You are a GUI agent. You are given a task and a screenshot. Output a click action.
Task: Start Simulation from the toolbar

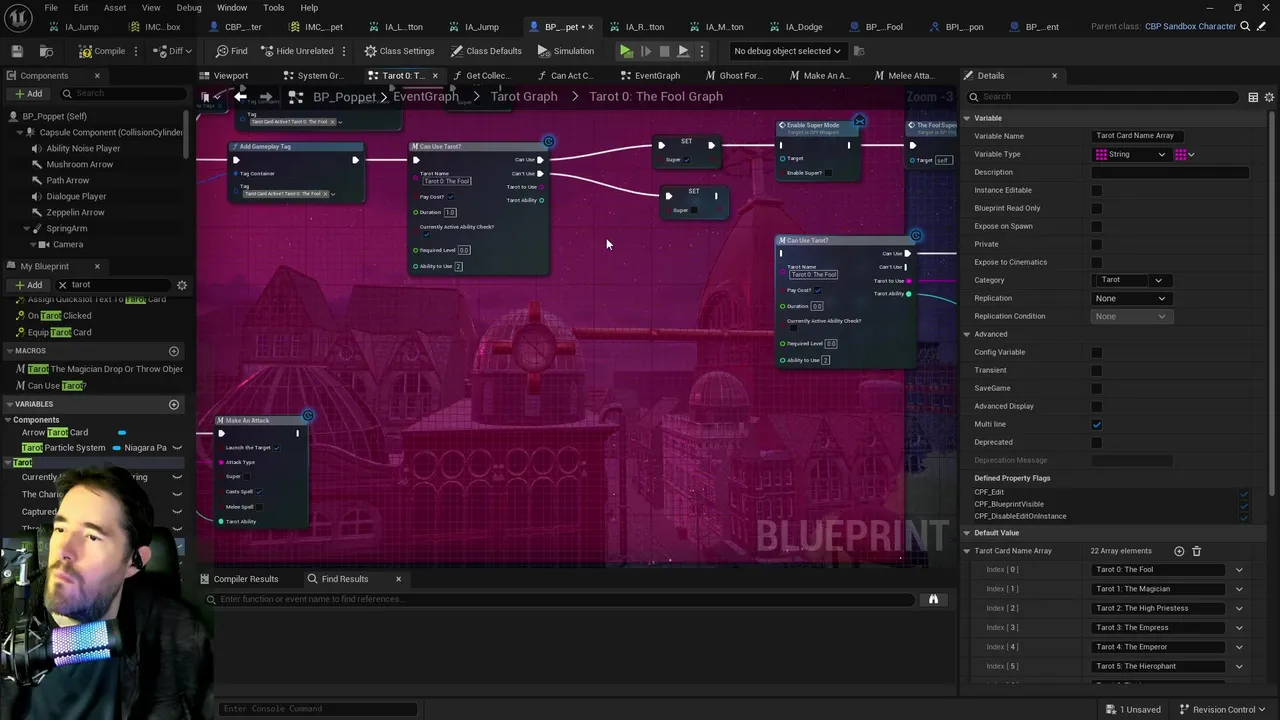(x=566, y=51)
